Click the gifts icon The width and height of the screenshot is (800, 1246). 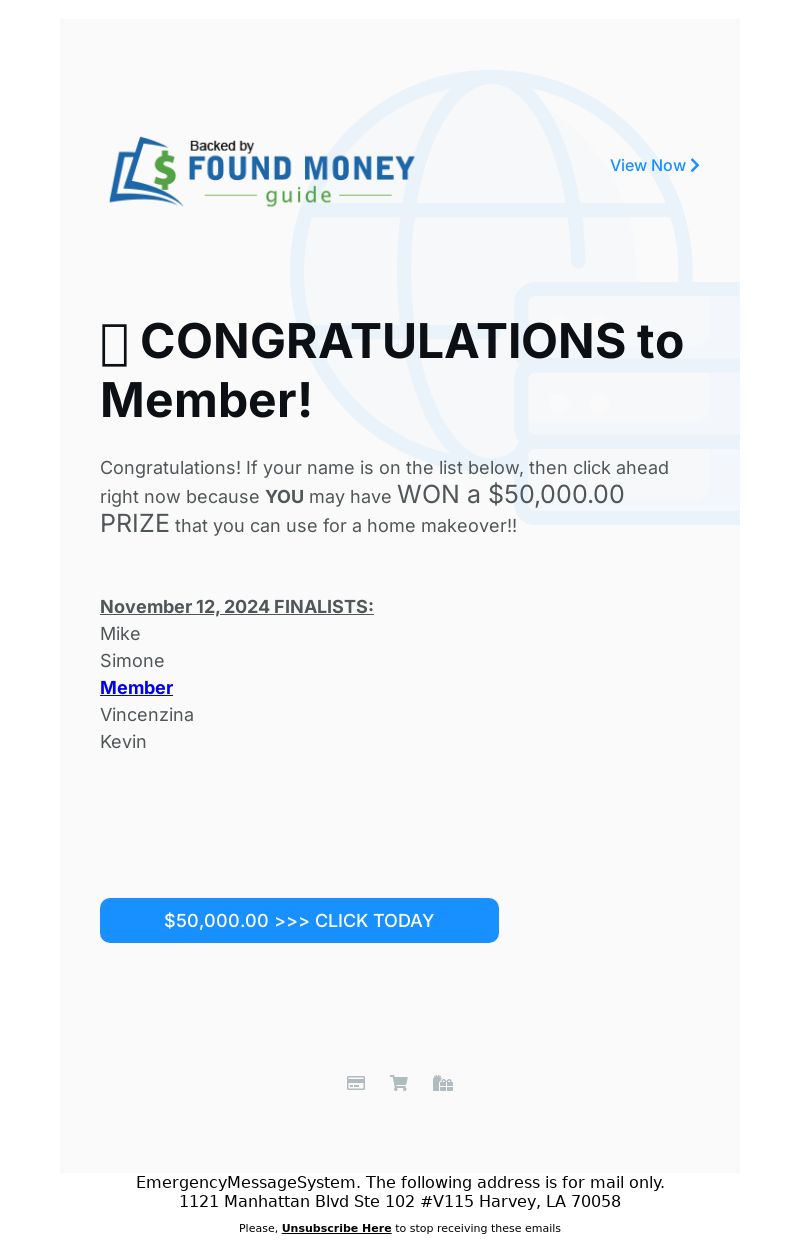click(443, 1083)
